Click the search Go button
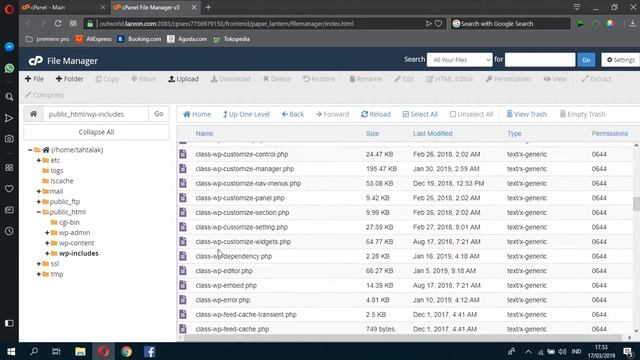Screen dimensions: 640x360 coord(586,60)
